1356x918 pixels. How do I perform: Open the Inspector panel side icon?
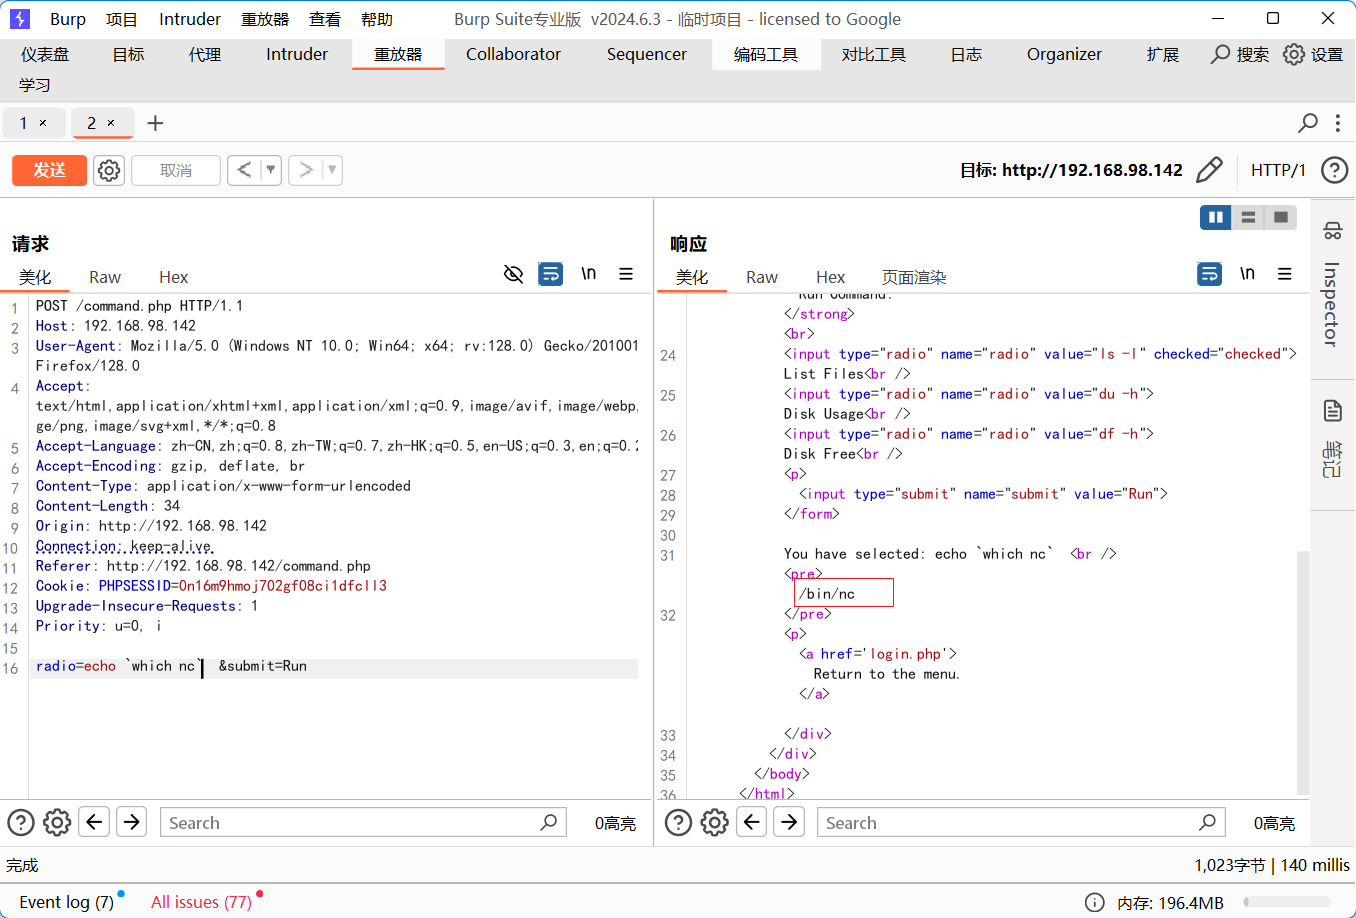(x=1333, y=231)
